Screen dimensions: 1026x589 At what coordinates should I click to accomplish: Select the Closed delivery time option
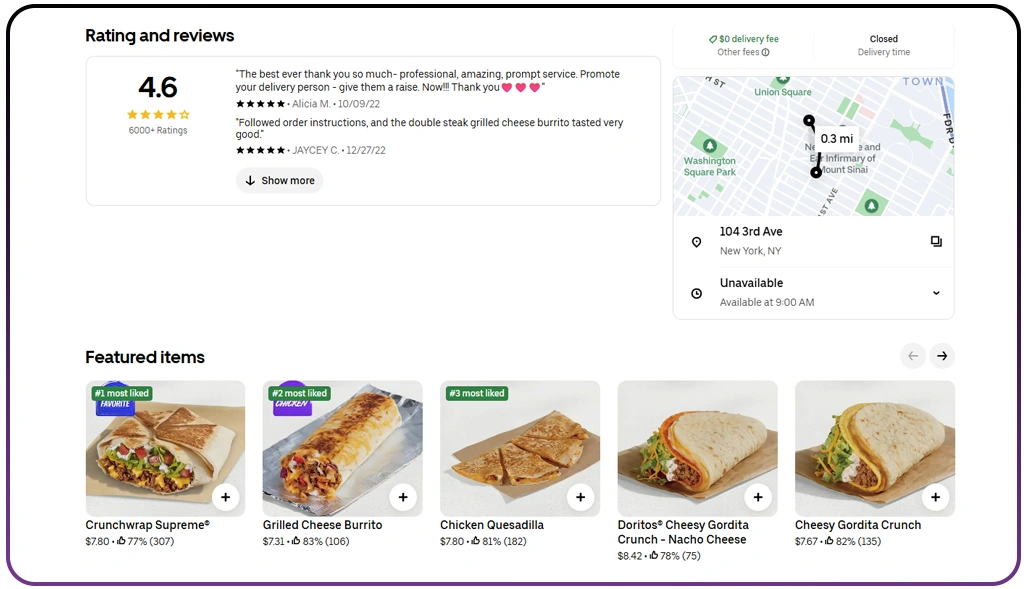(x=884, y=45)
